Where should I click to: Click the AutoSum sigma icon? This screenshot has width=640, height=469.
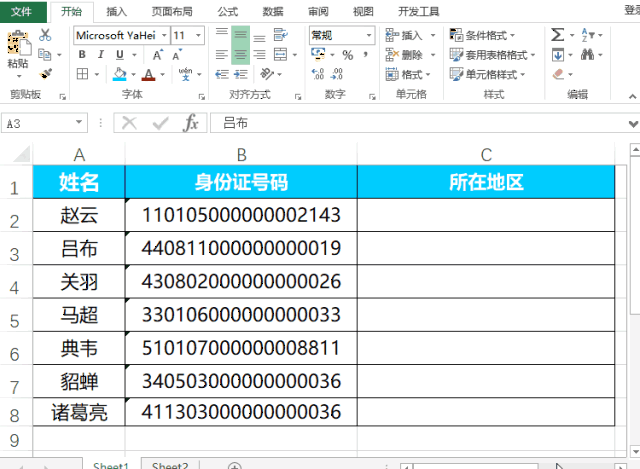click(558, 35)
